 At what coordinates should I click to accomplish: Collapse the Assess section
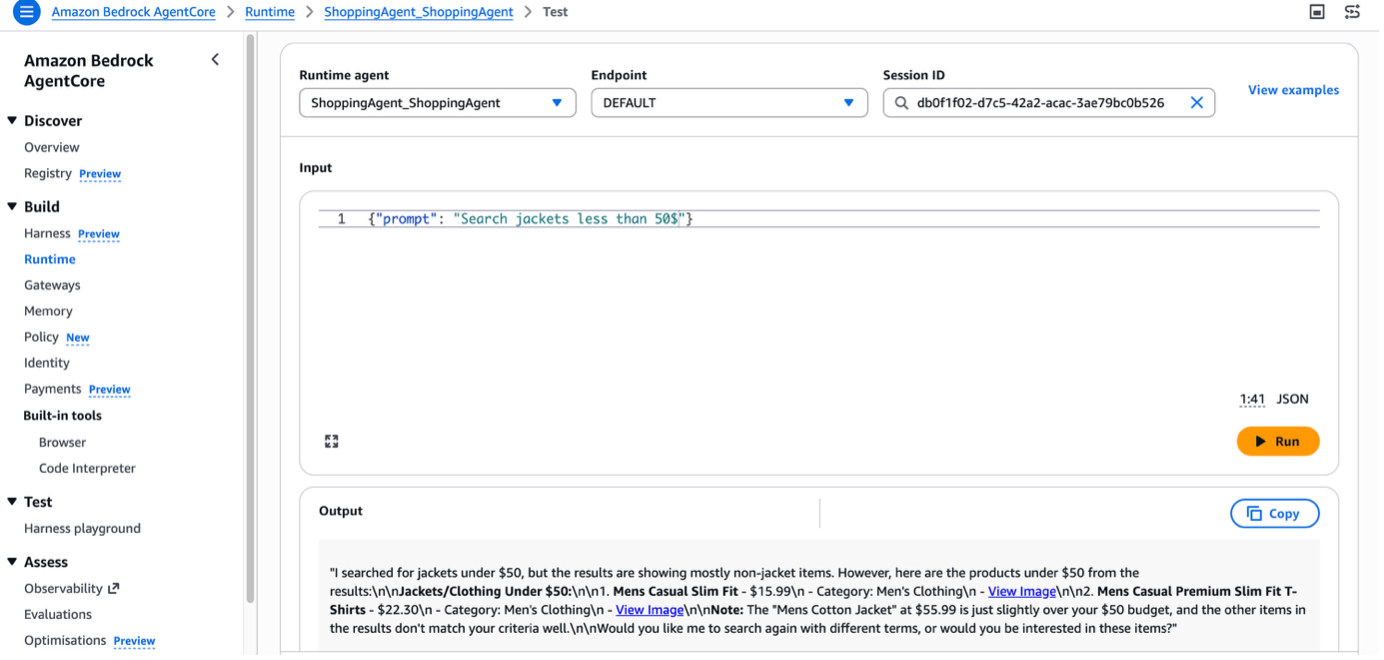click(12, 562)
